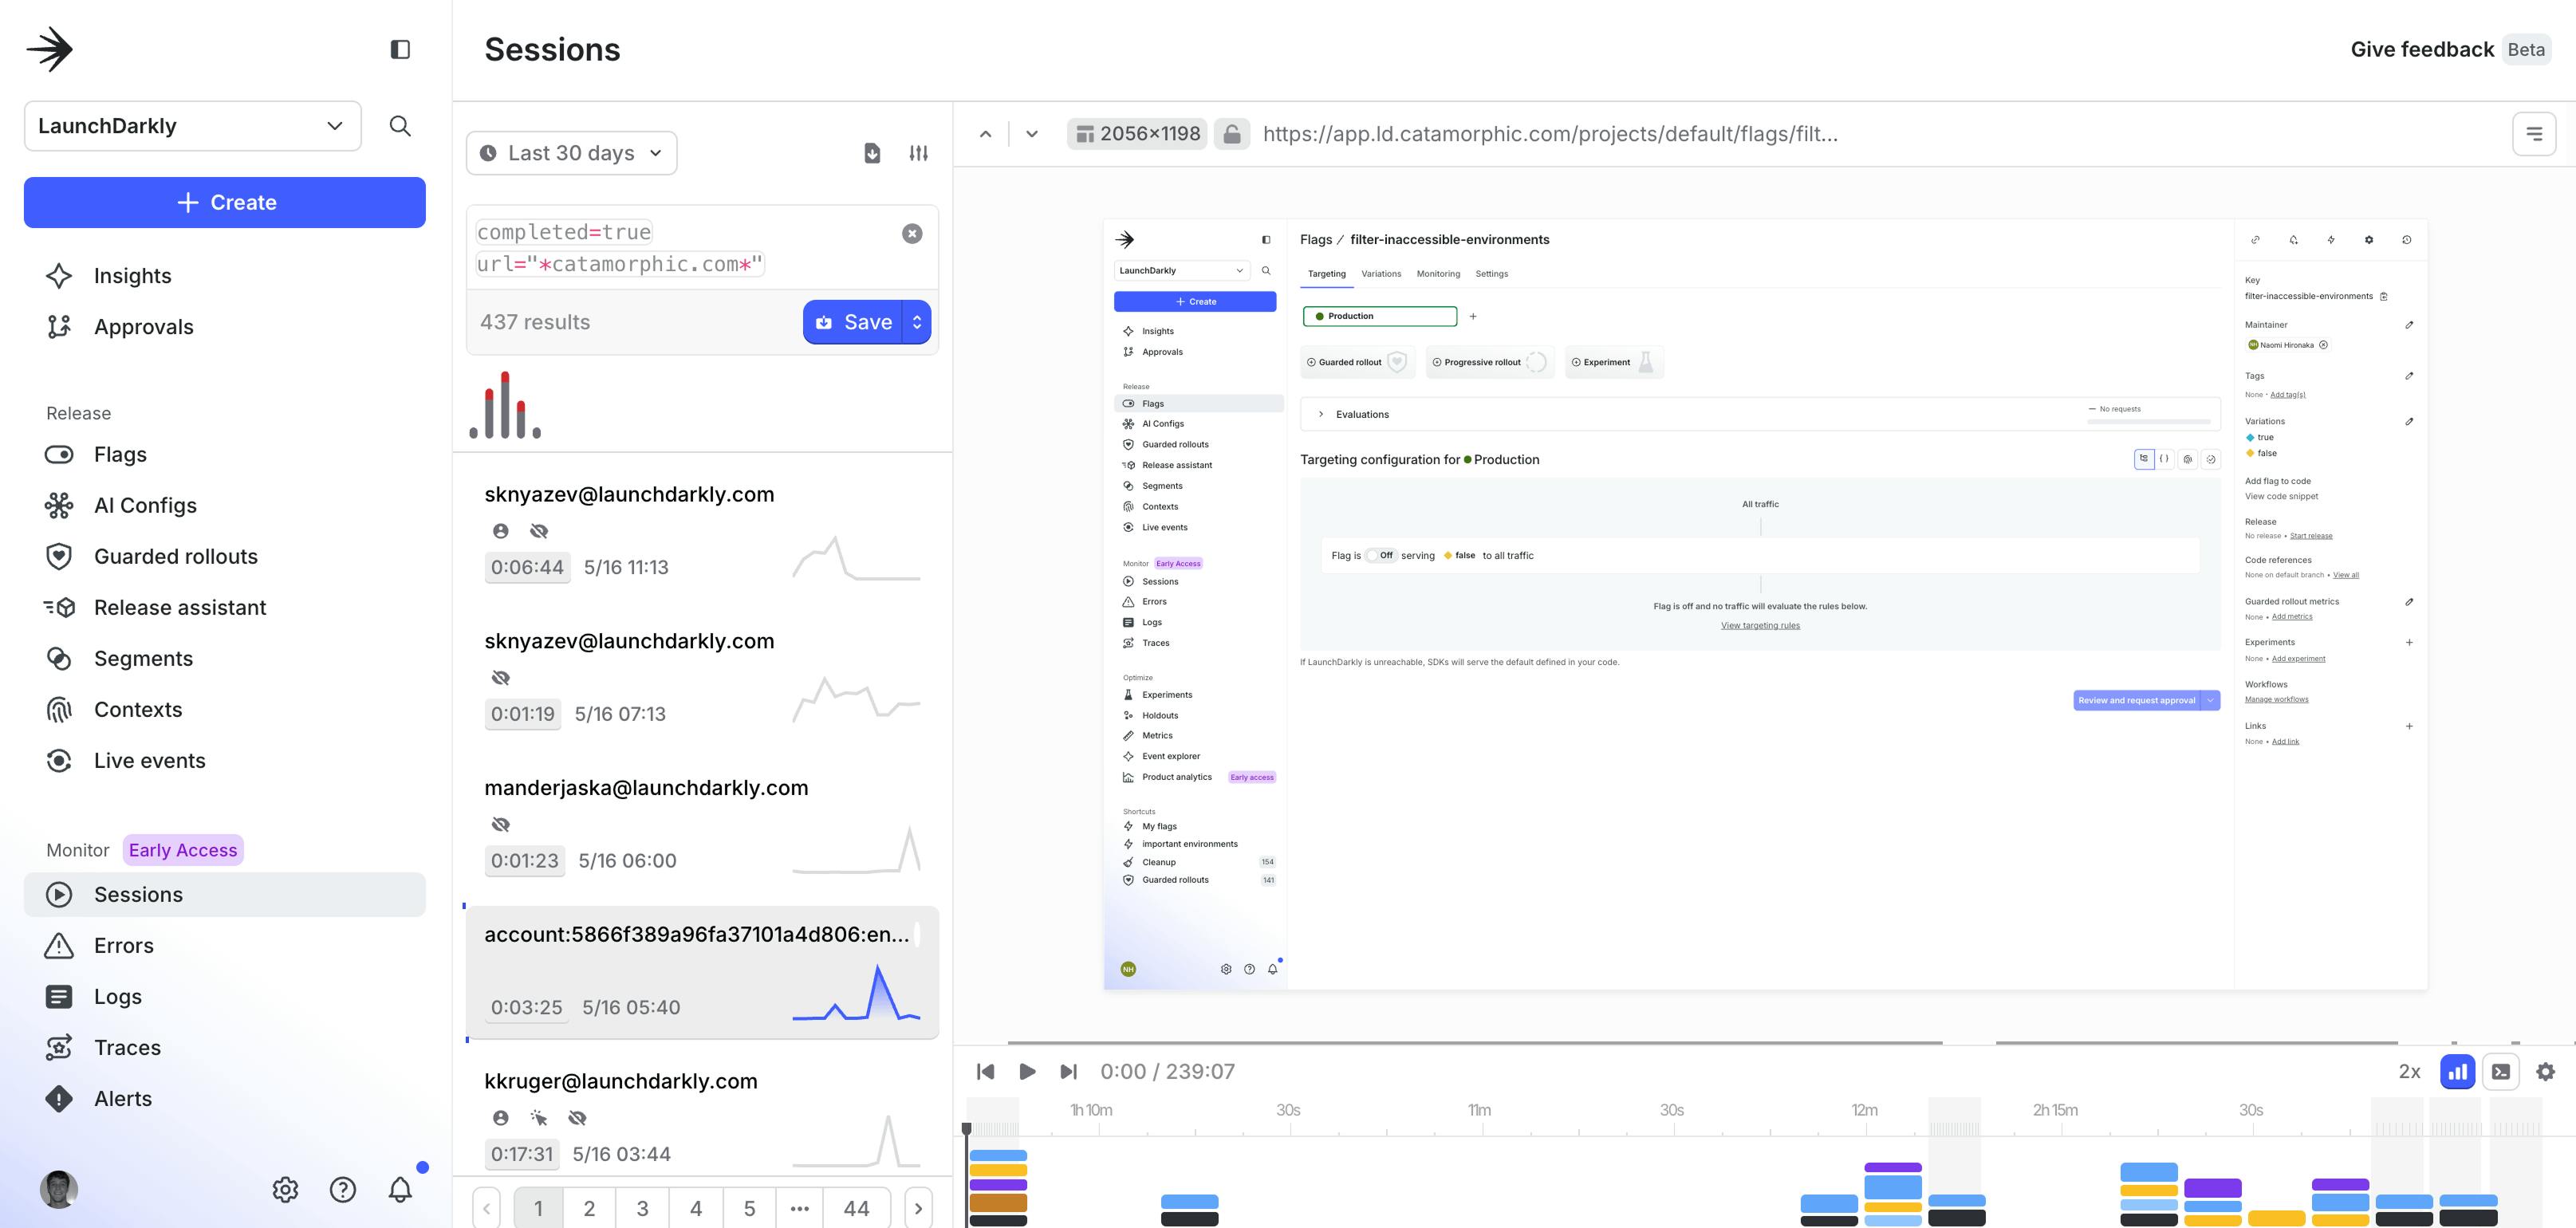Image resolution: width=2576 pixels, height=1228 pixels.
Task: Open session filter settings sliders icon
Action: coord(918,153)
